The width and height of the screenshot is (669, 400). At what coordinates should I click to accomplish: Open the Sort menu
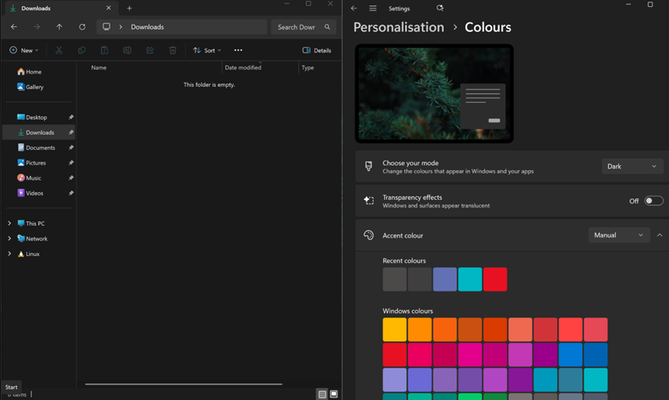tap(207, 50)
